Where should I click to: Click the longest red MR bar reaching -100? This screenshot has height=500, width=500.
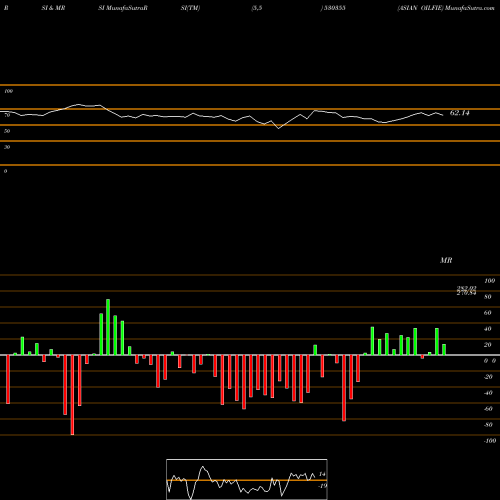pyautogui.click(x=72, y=395)
